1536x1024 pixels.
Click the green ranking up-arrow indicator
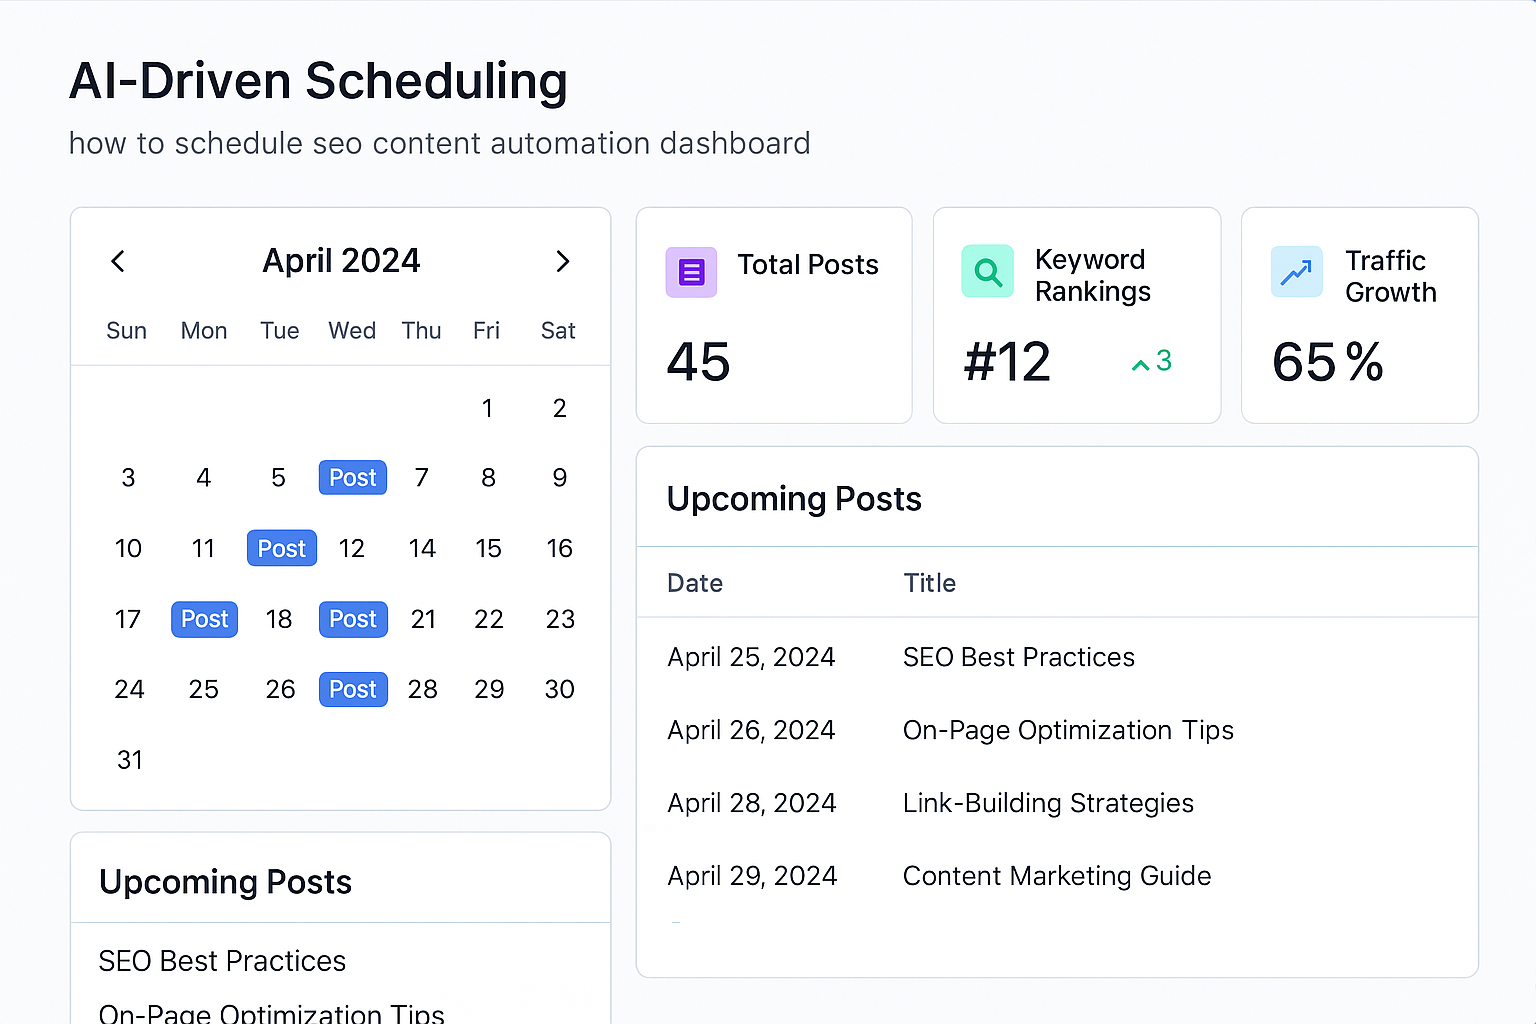click(1140, 365)
